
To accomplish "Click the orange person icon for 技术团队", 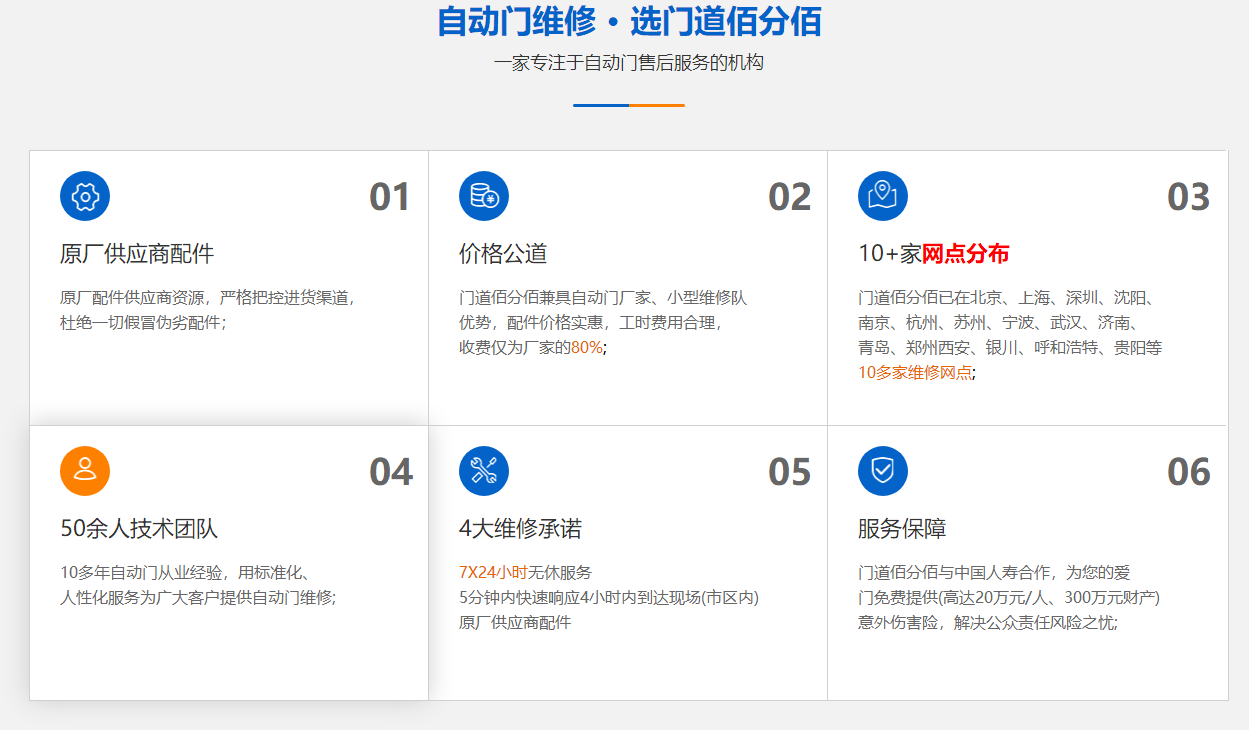I will (x=85, y=471).
